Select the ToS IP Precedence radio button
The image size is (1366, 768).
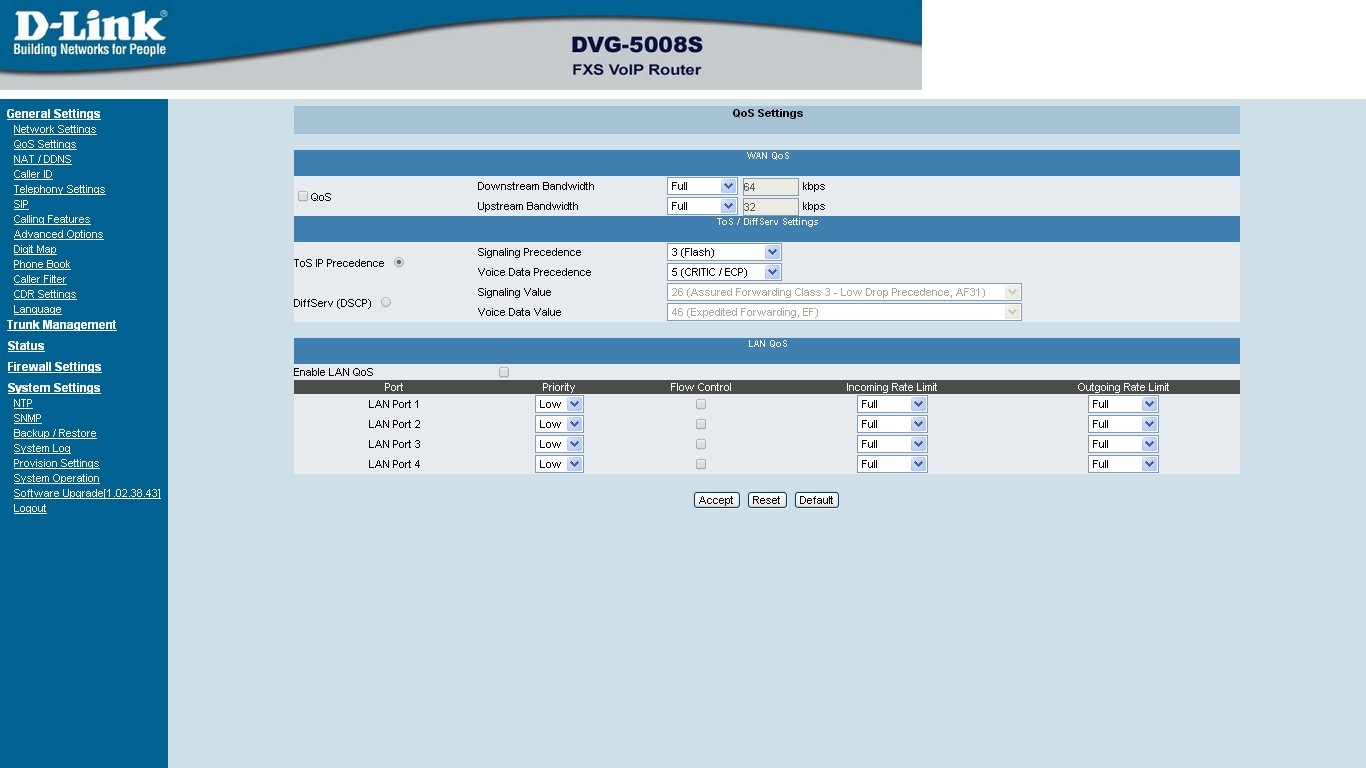click(x=399, y=262)
